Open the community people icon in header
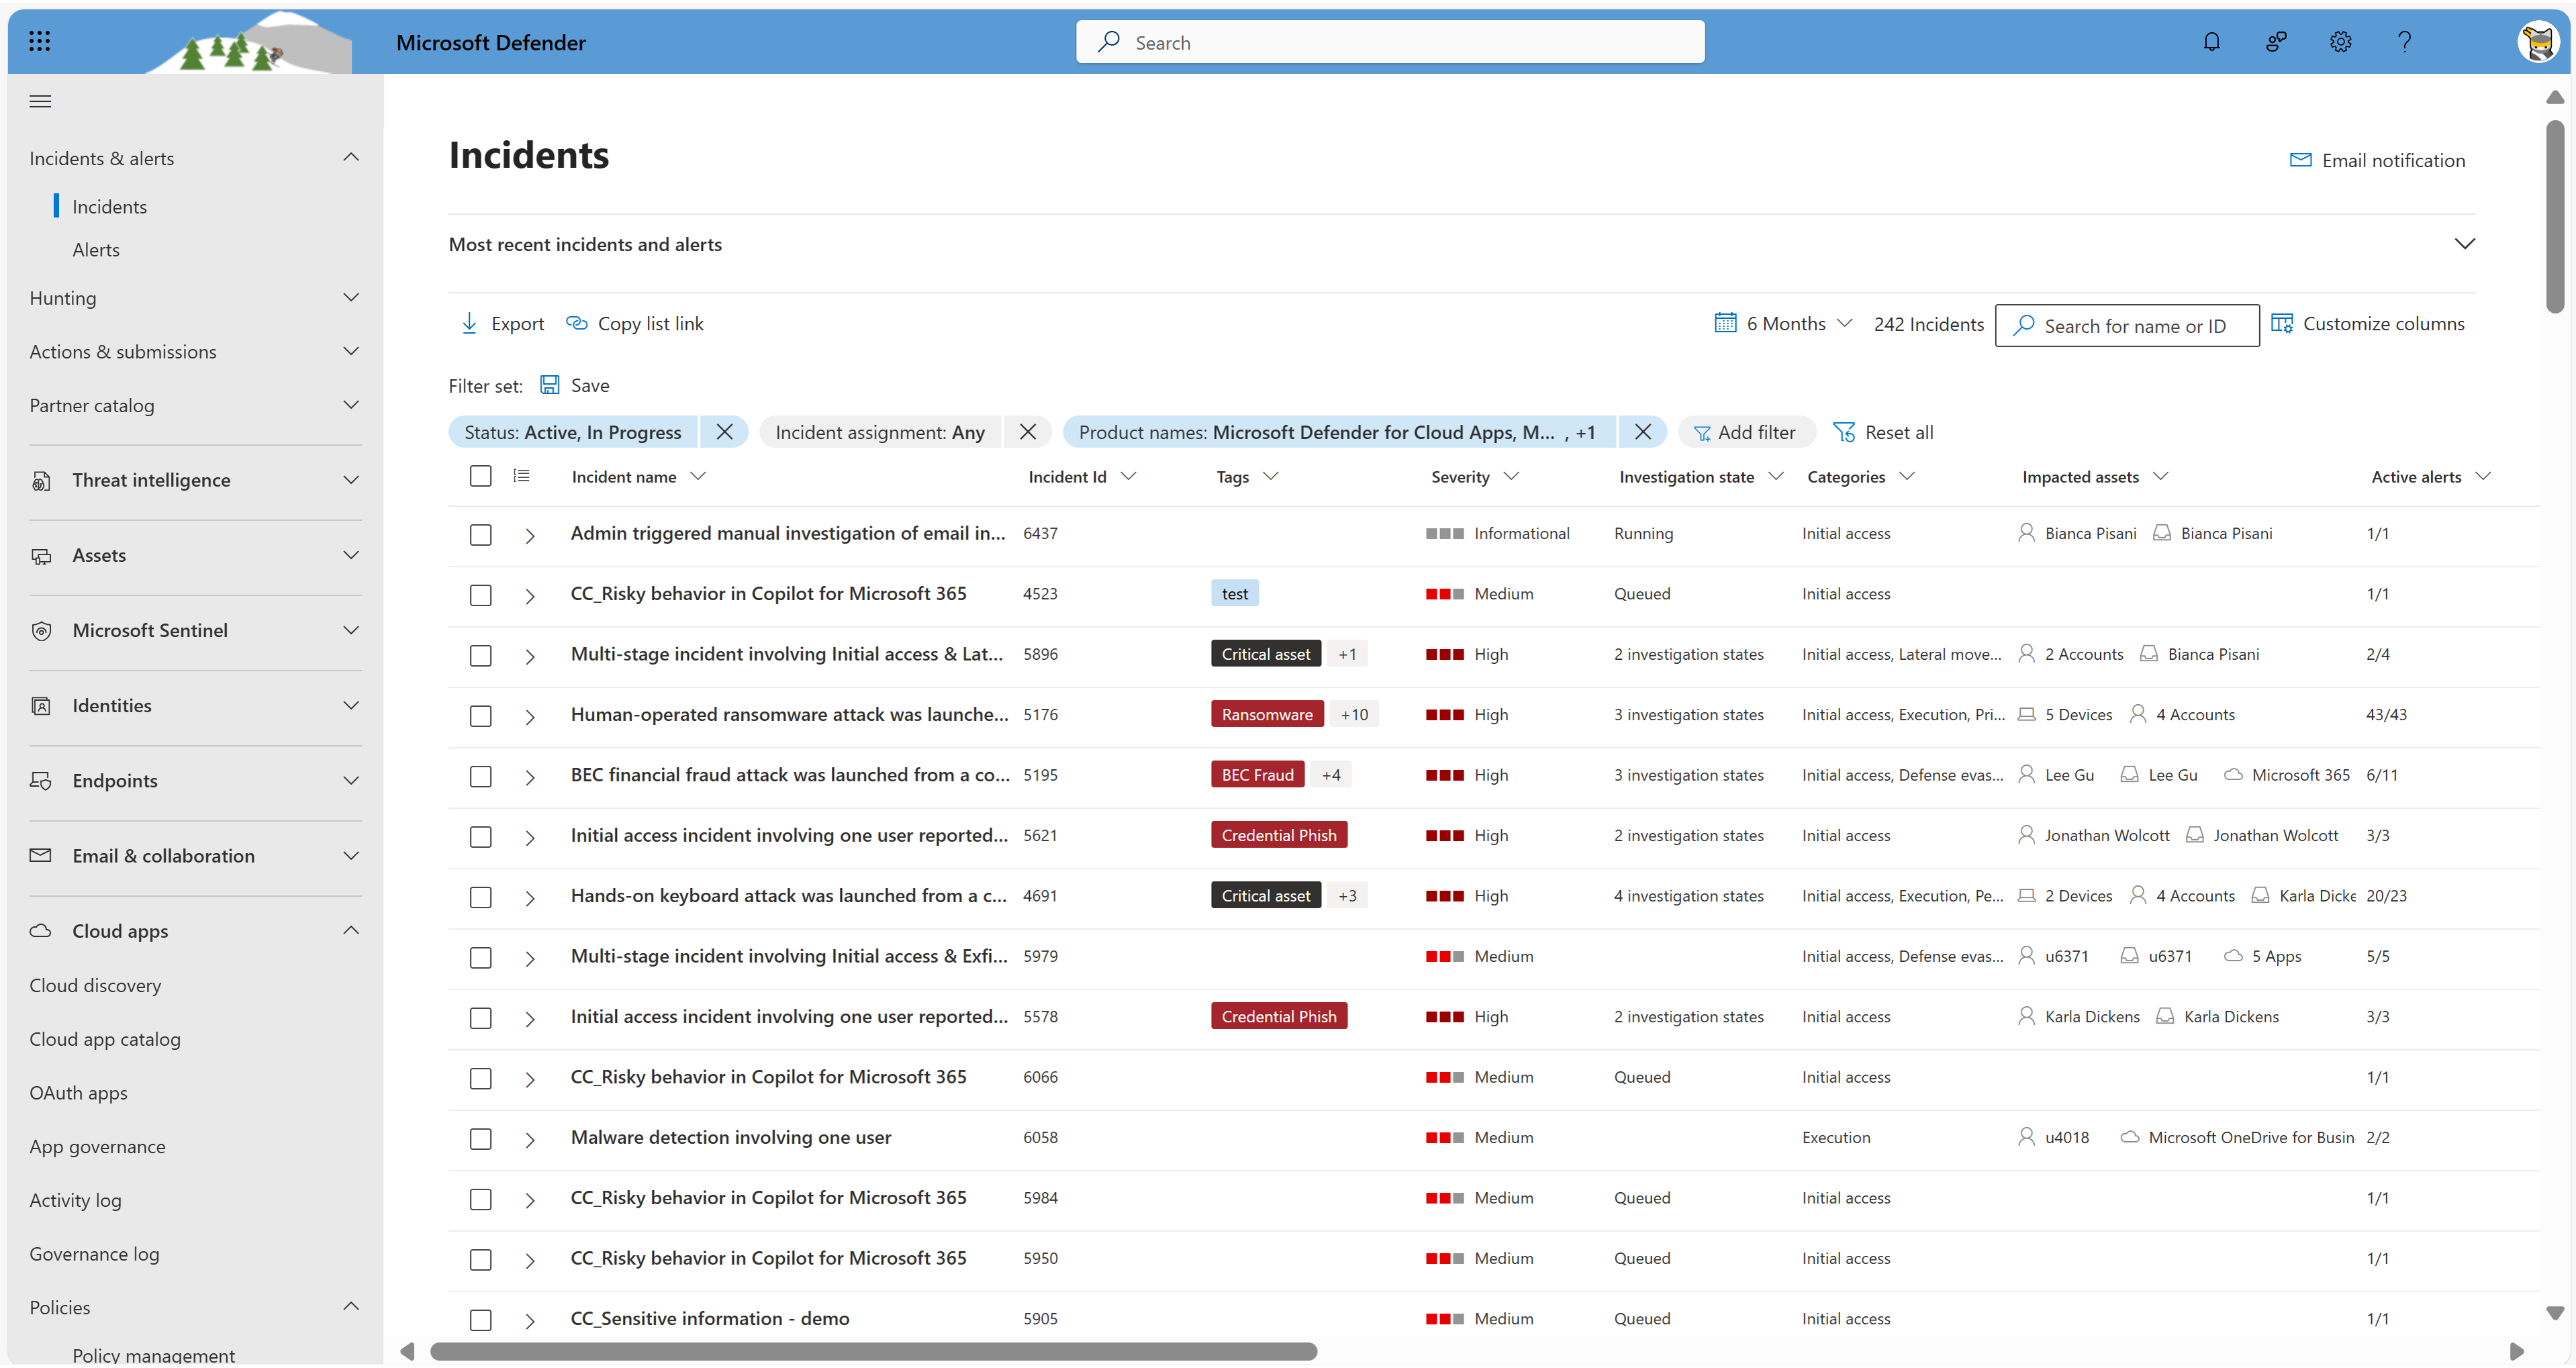This screenshot has height=1368, width=2576. pos(2275,42)
